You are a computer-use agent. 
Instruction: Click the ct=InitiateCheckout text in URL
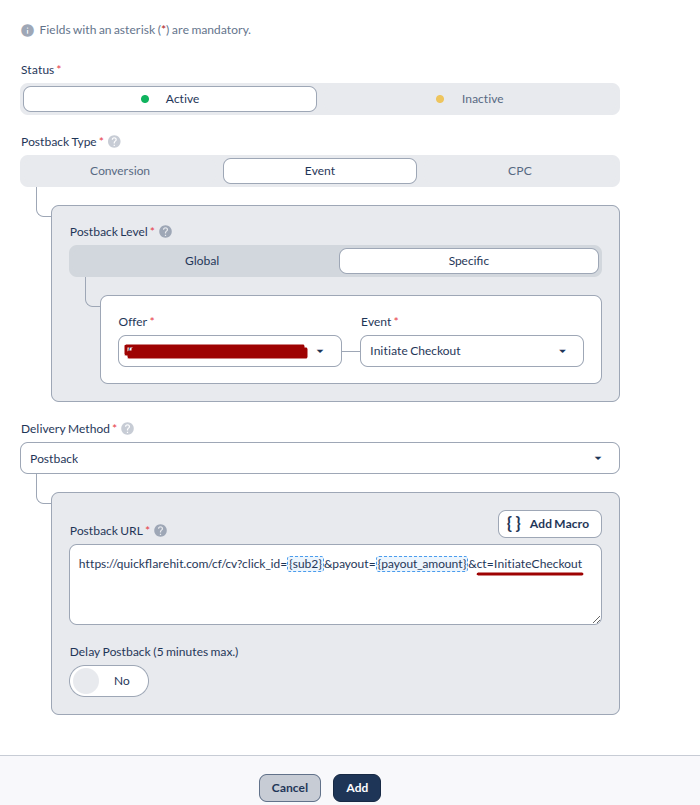click(x=529, y=564)
